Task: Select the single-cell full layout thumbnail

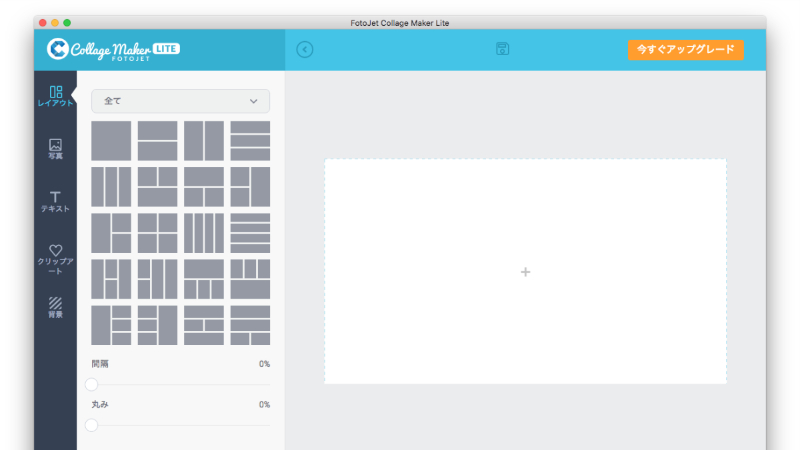Action: [111, 141]
